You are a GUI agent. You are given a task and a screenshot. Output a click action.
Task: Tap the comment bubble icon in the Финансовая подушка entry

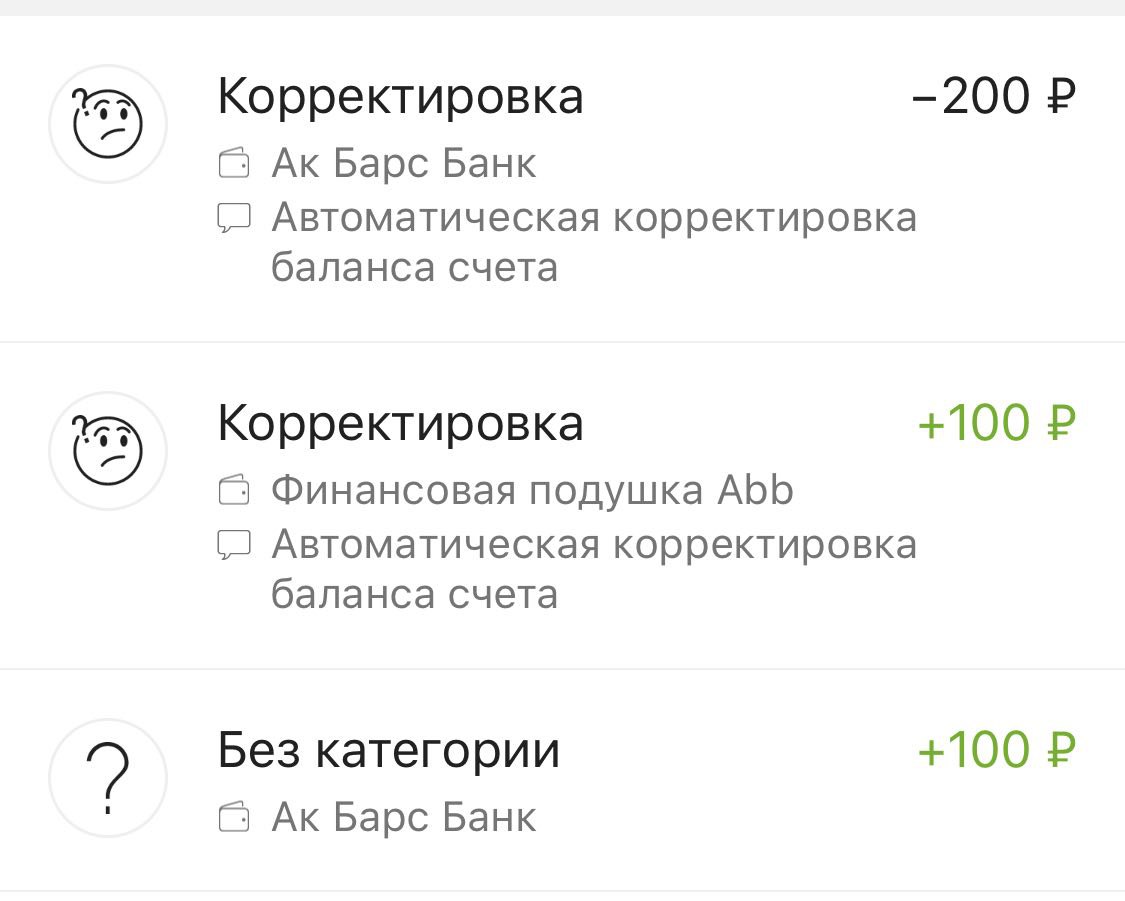233,543
